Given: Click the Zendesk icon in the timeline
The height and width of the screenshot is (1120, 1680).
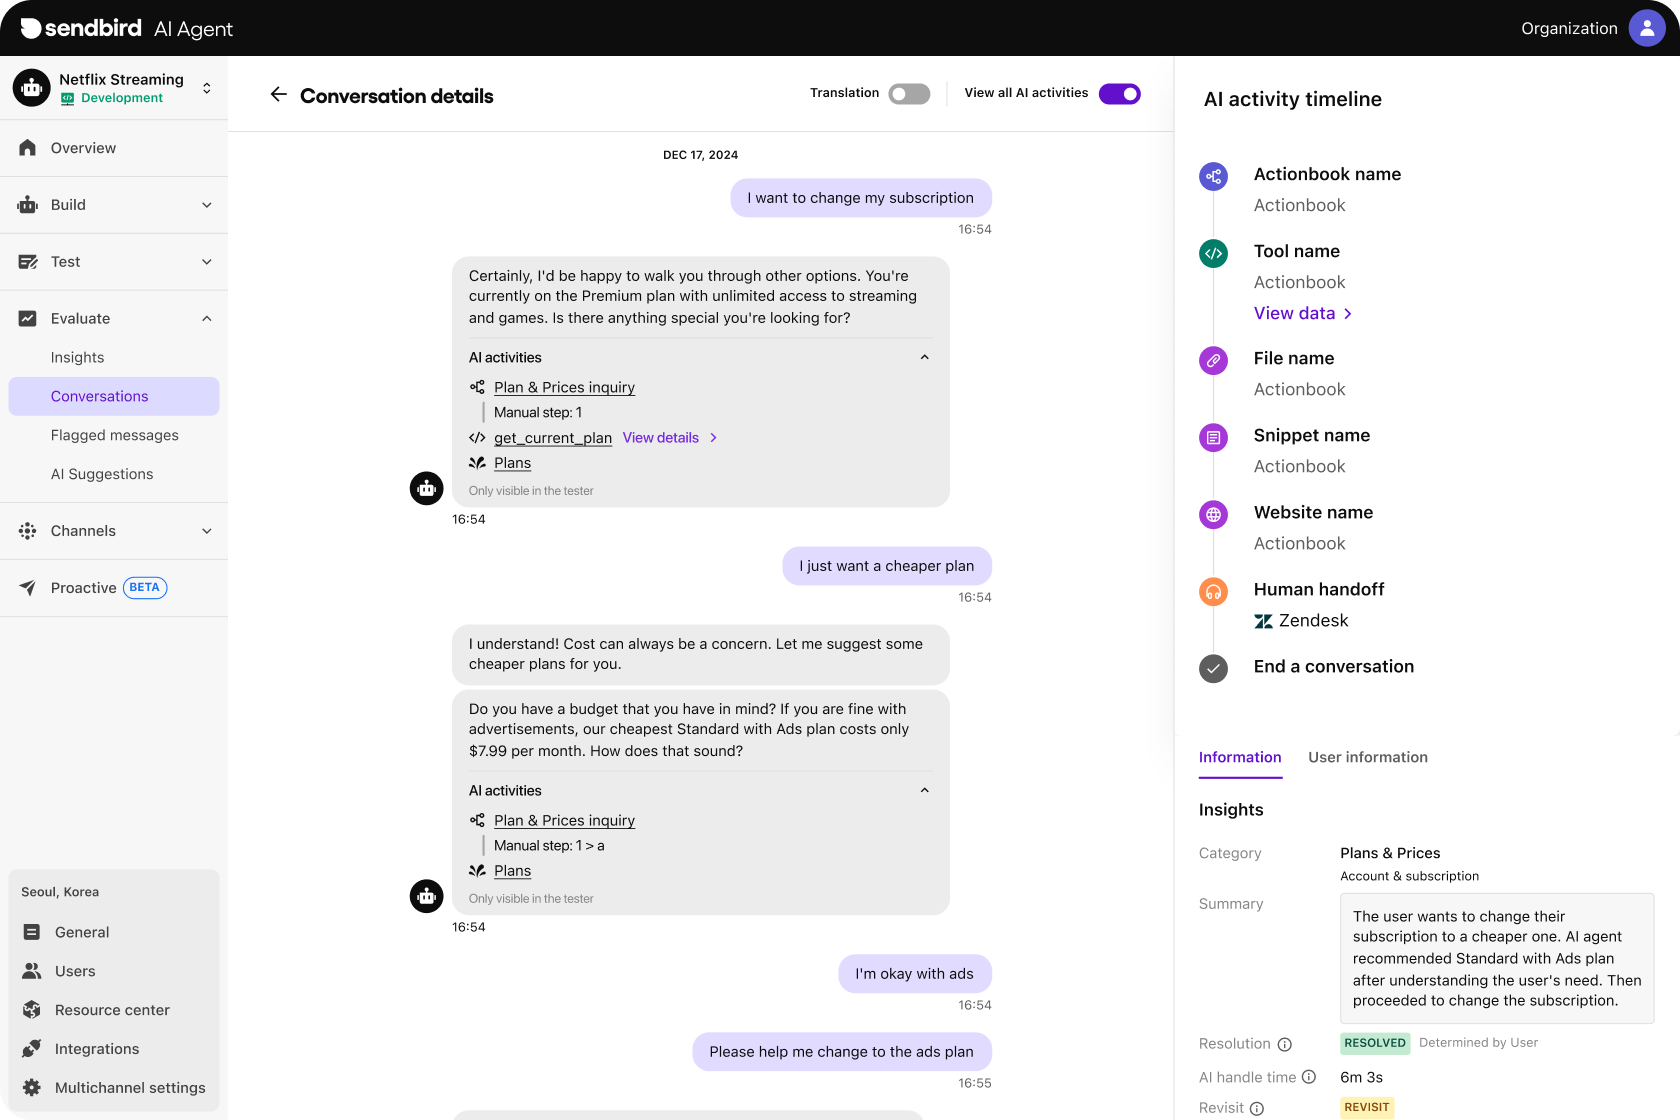Looking at the screenshot, I should pyautogui.click(x=1262, y=620).
